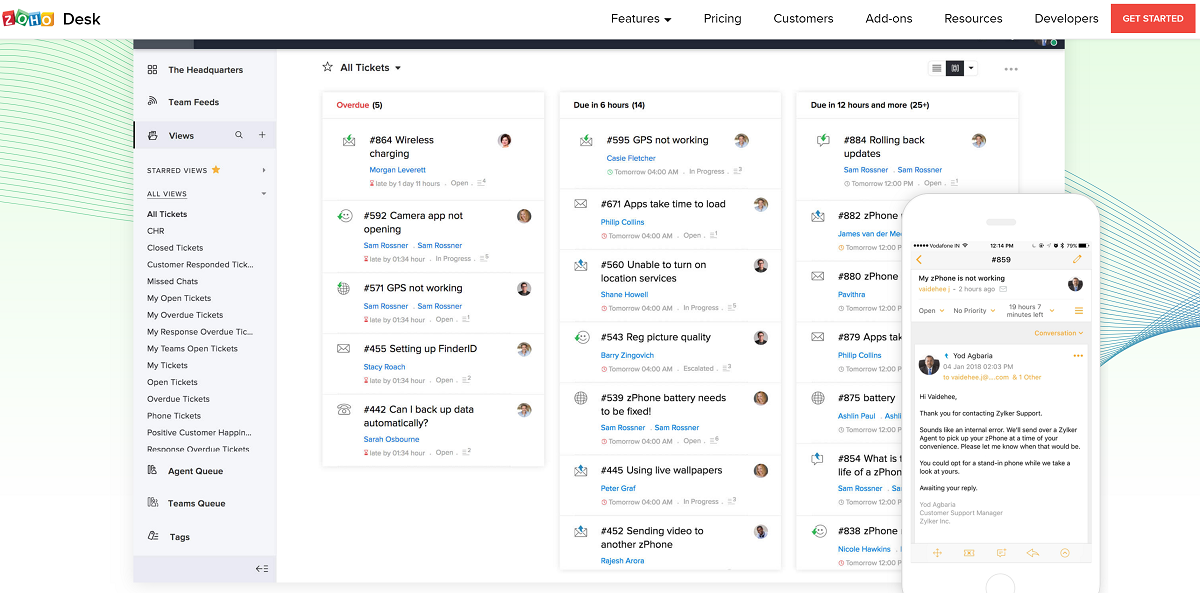Open ticket #884 Rolling back updates
The height and width of the screenshot is (593, 1200).
(x=884, y=147)
